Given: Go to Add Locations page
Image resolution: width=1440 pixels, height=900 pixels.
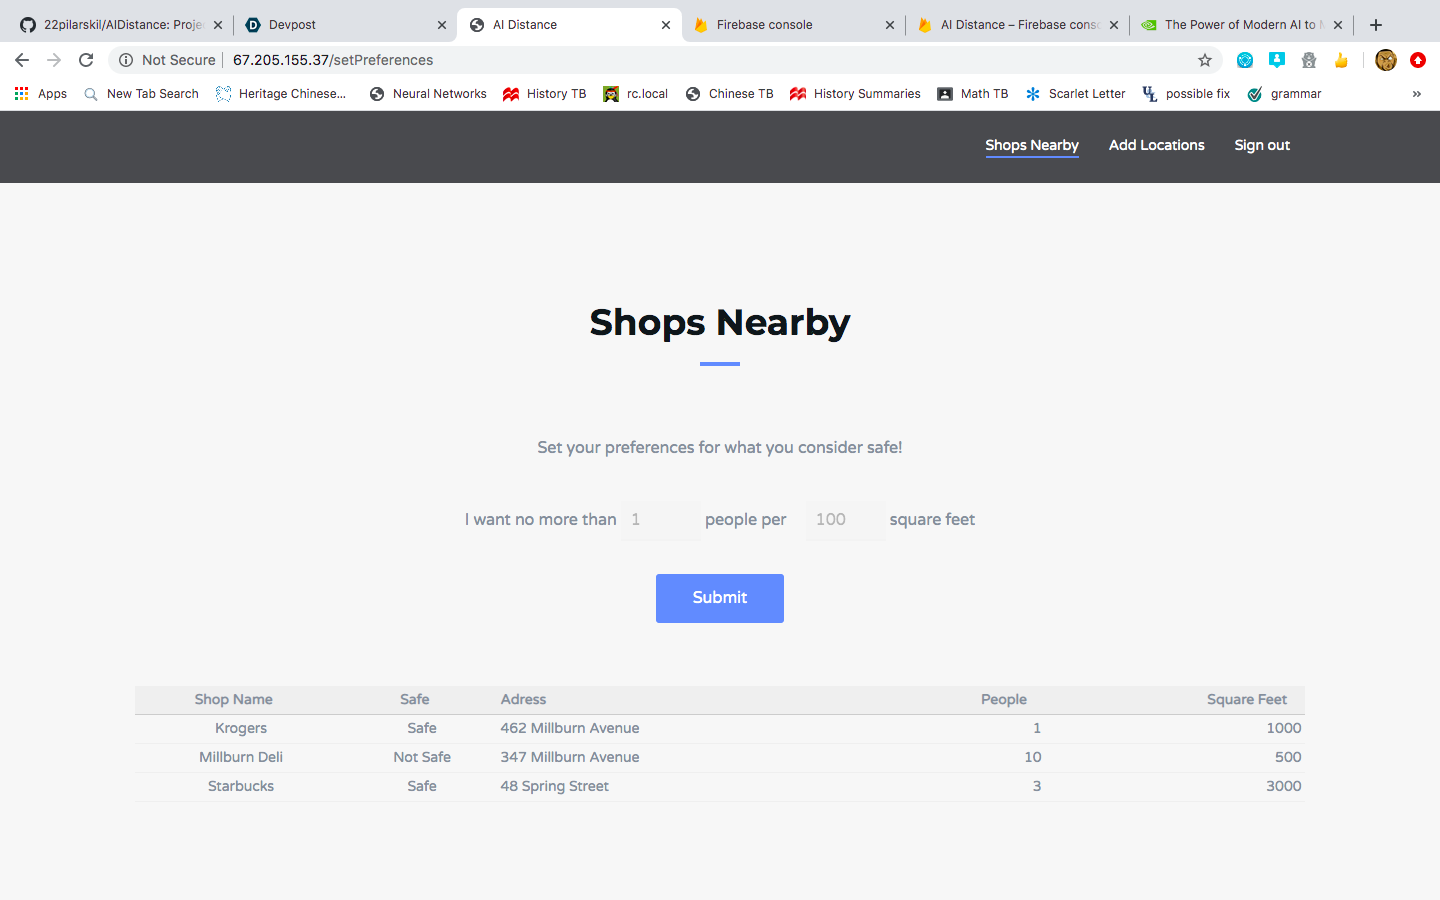Looking at the screenshot, I should point(1157,145).
